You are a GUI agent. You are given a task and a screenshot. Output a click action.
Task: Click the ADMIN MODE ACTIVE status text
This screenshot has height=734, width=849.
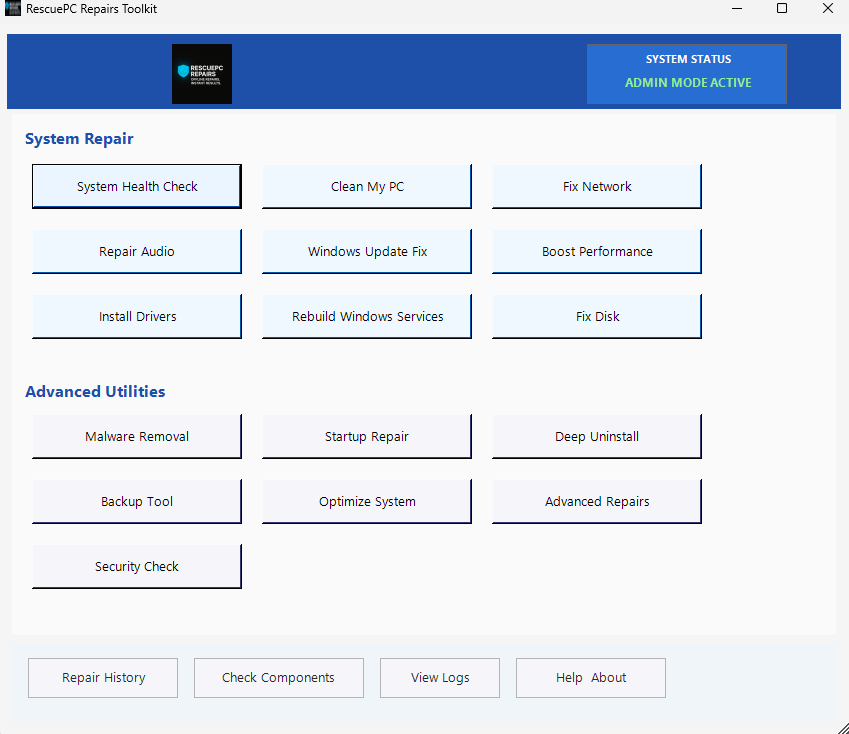688,83
